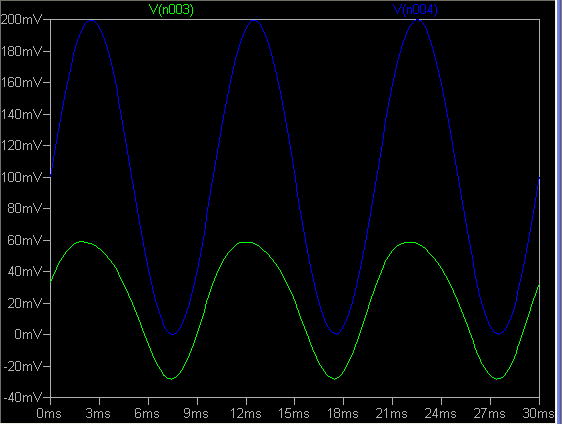The height and width of the screenshot is (424, 562).
Task: Click the first peak of the blue waveform
Action: click(x=92, y=20)
